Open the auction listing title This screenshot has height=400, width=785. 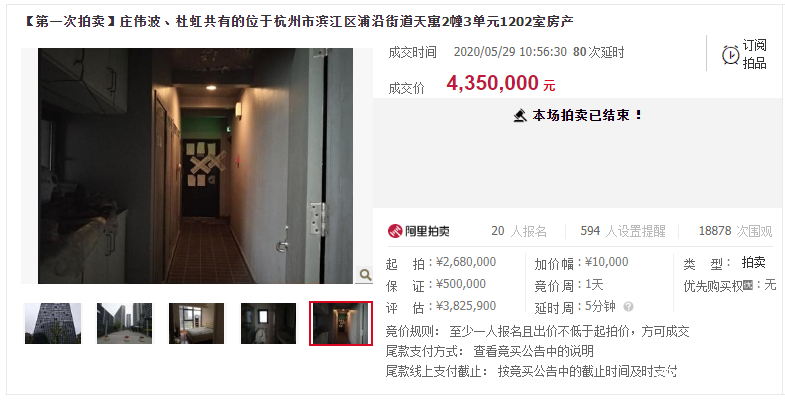(299, 22)
